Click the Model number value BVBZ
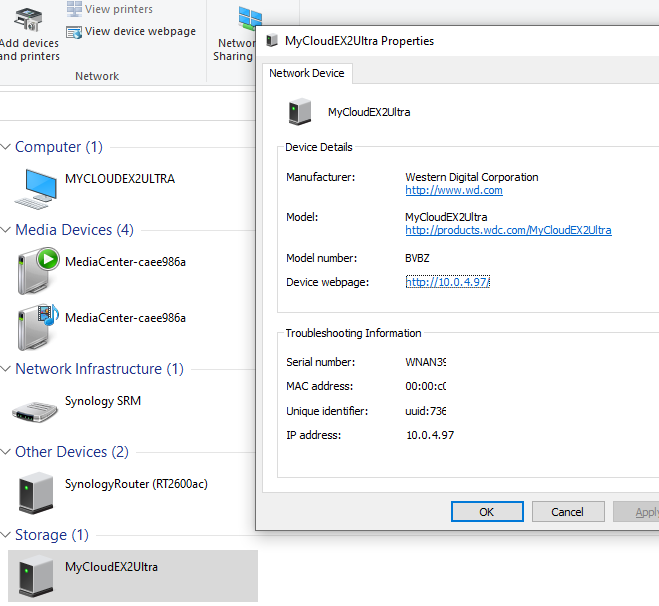The width and height of the screenshot is (659, 606). [x=417, y=258]
